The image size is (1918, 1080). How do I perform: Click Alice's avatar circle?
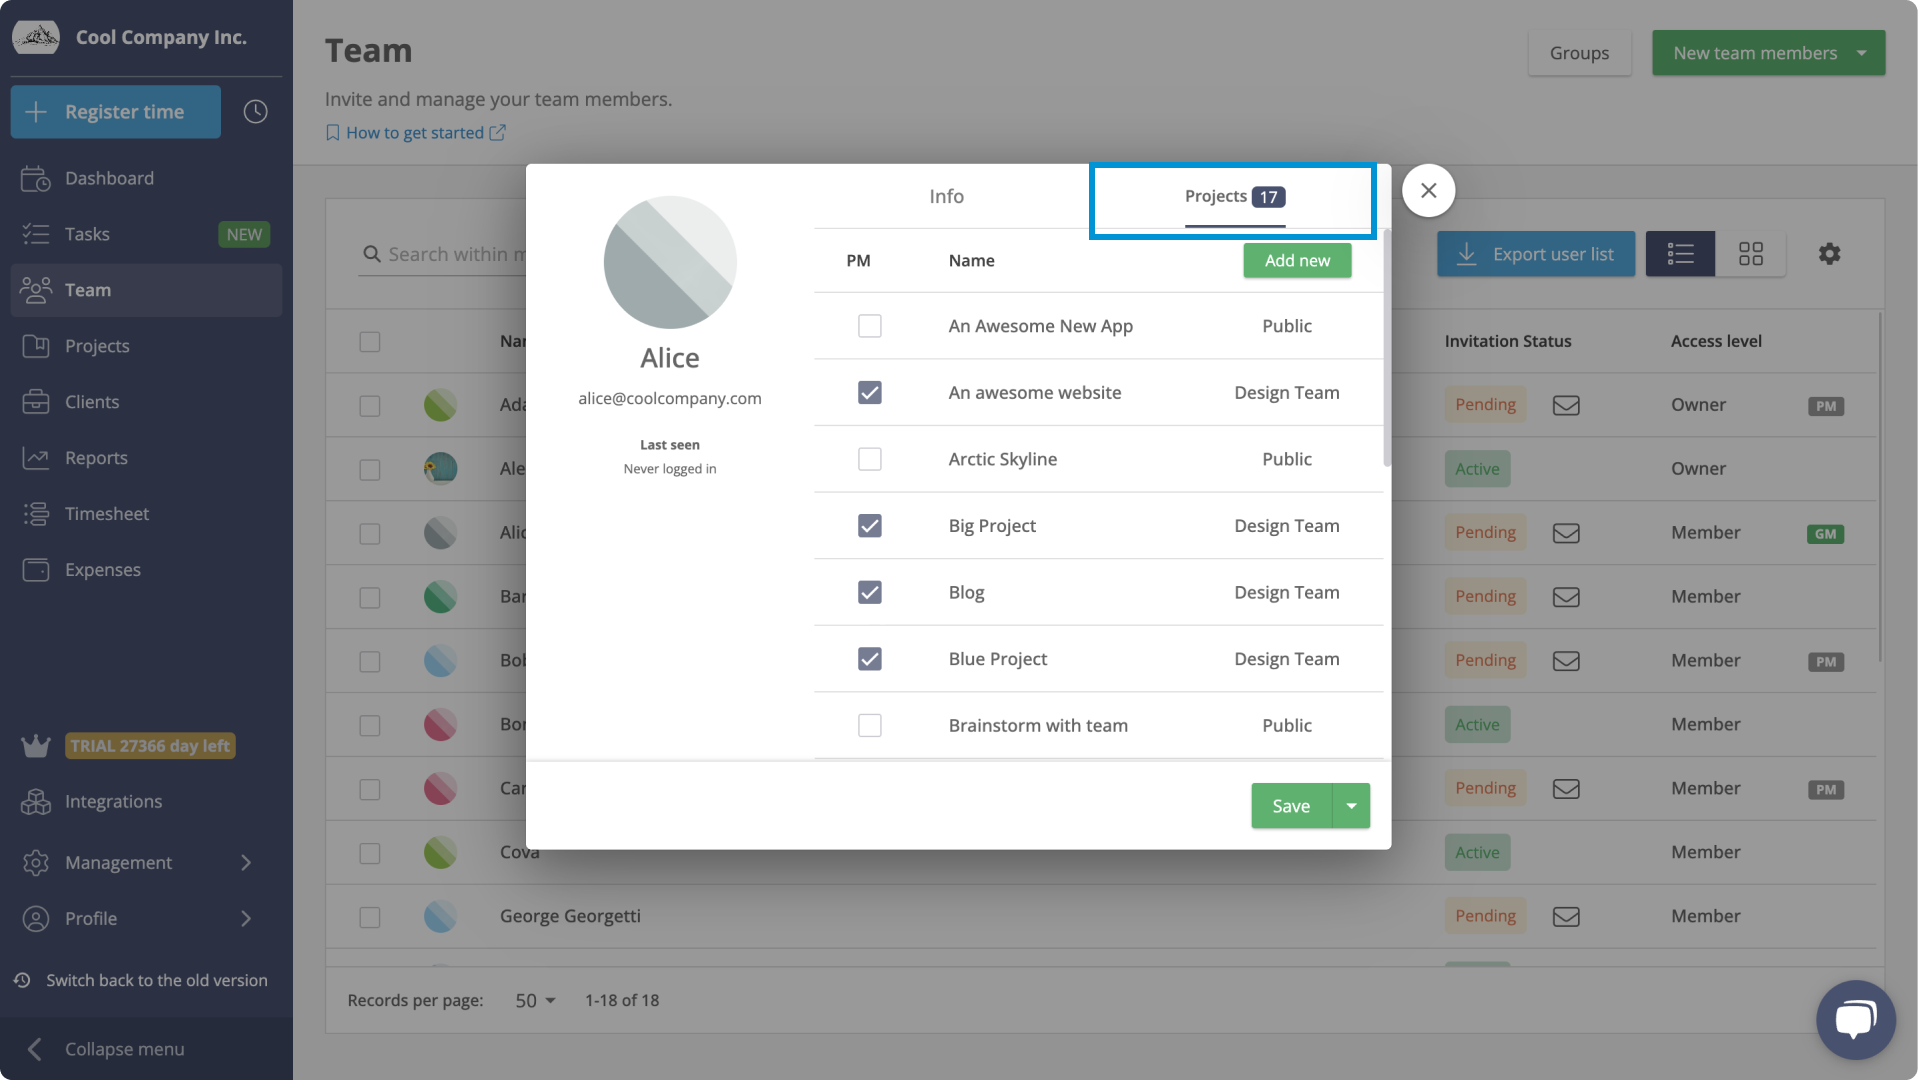click(x=669, y=262)
